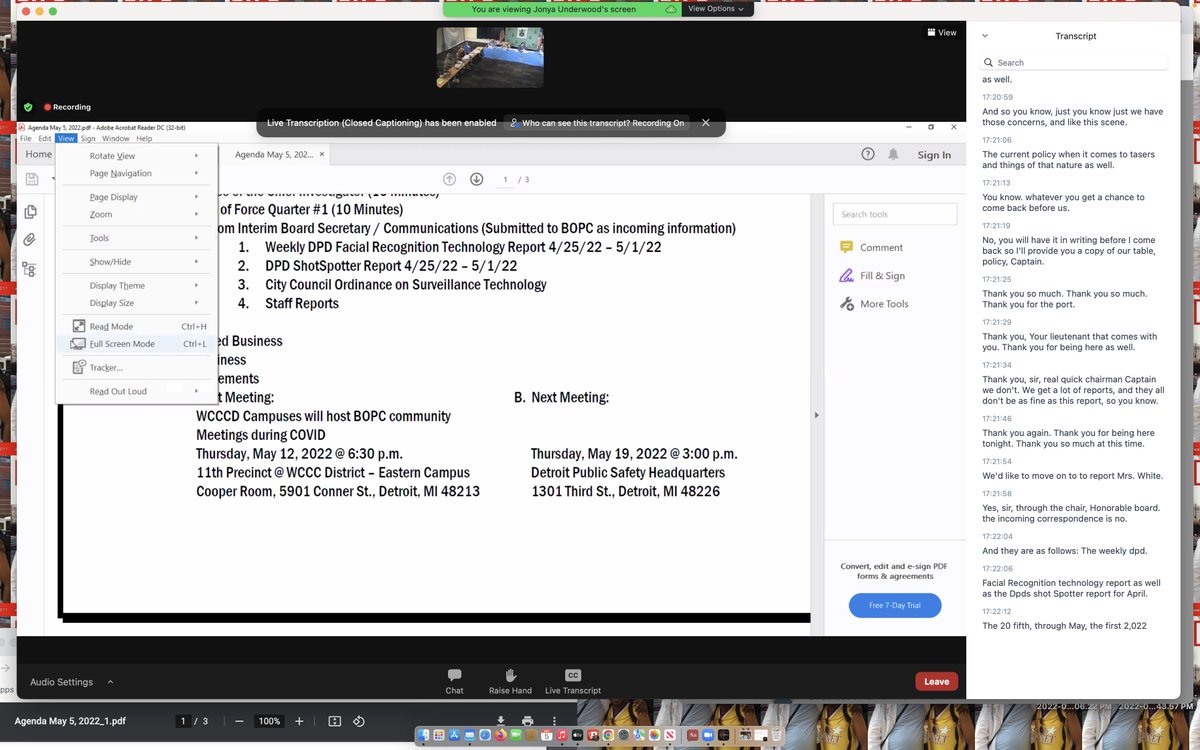The height and width of the screenshot is (750, 1200).
Task: Open the attachments paperclip sidebar icon
Action: pyautogui.click(x=30, y=240)
